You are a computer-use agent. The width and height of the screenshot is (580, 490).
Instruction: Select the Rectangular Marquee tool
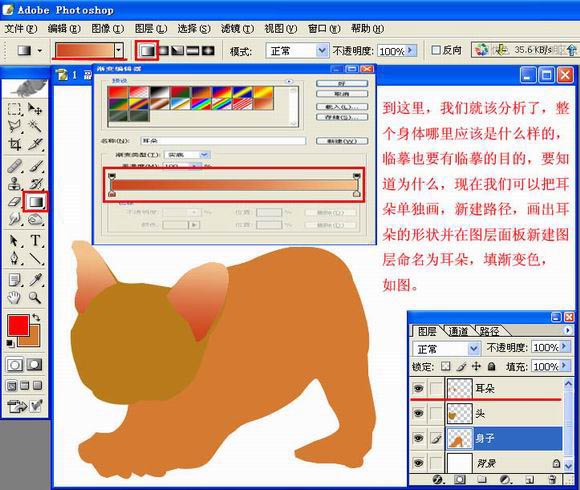[x=14, y=109]
